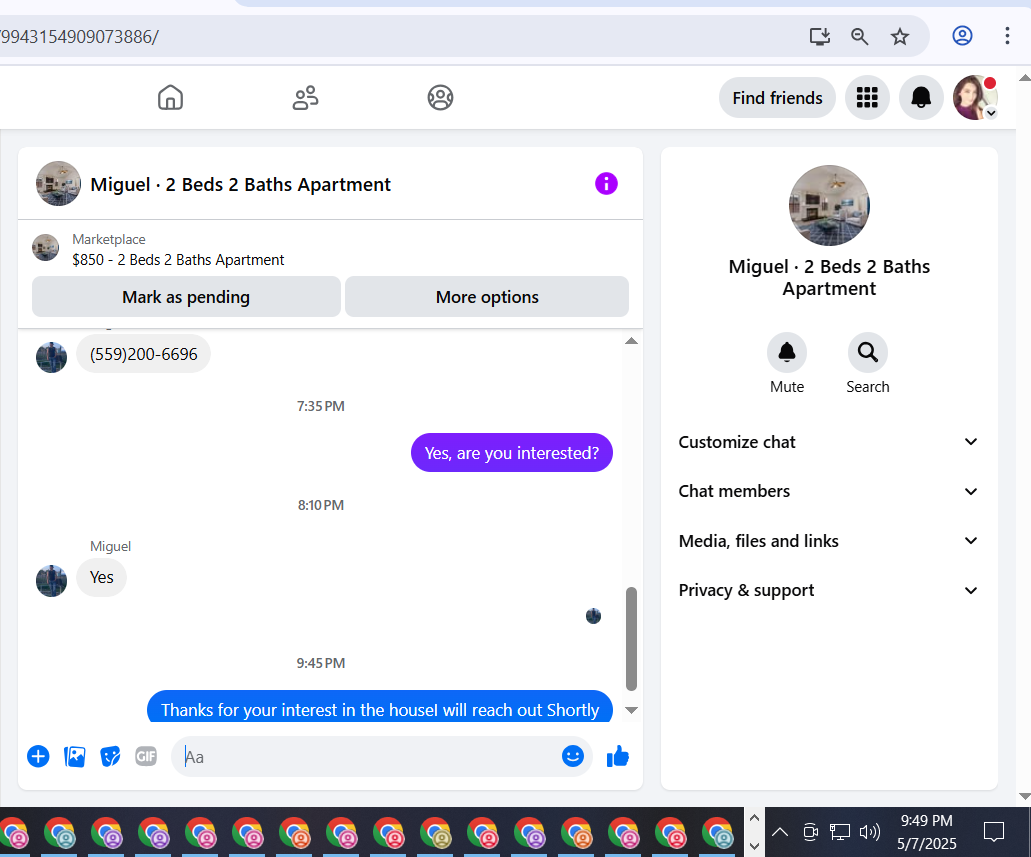1031x857 pixels.
Task: Open the network icon in system tray
Action: pos(840,832)
